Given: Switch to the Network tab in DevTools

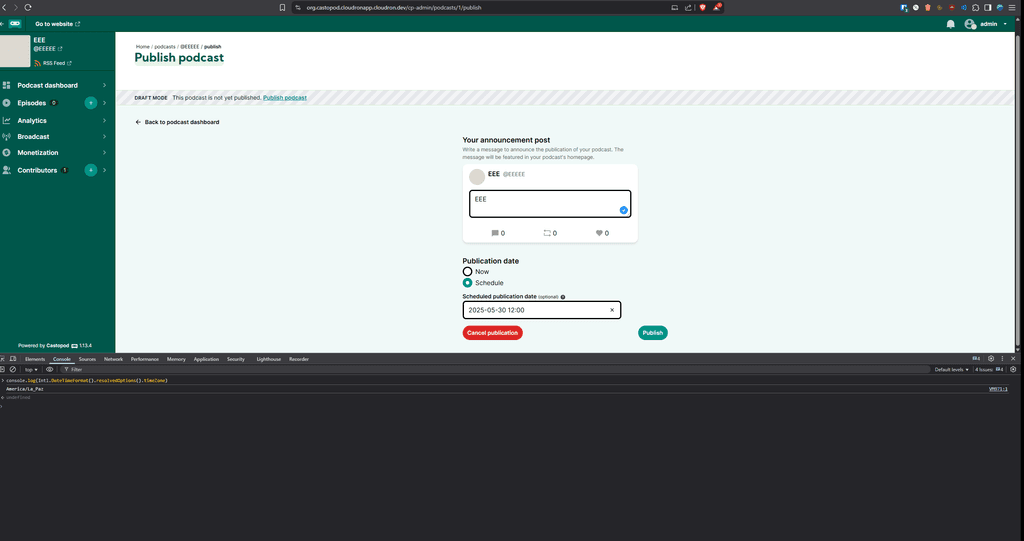Looking at the screenshot, I should tap(113, 359).
